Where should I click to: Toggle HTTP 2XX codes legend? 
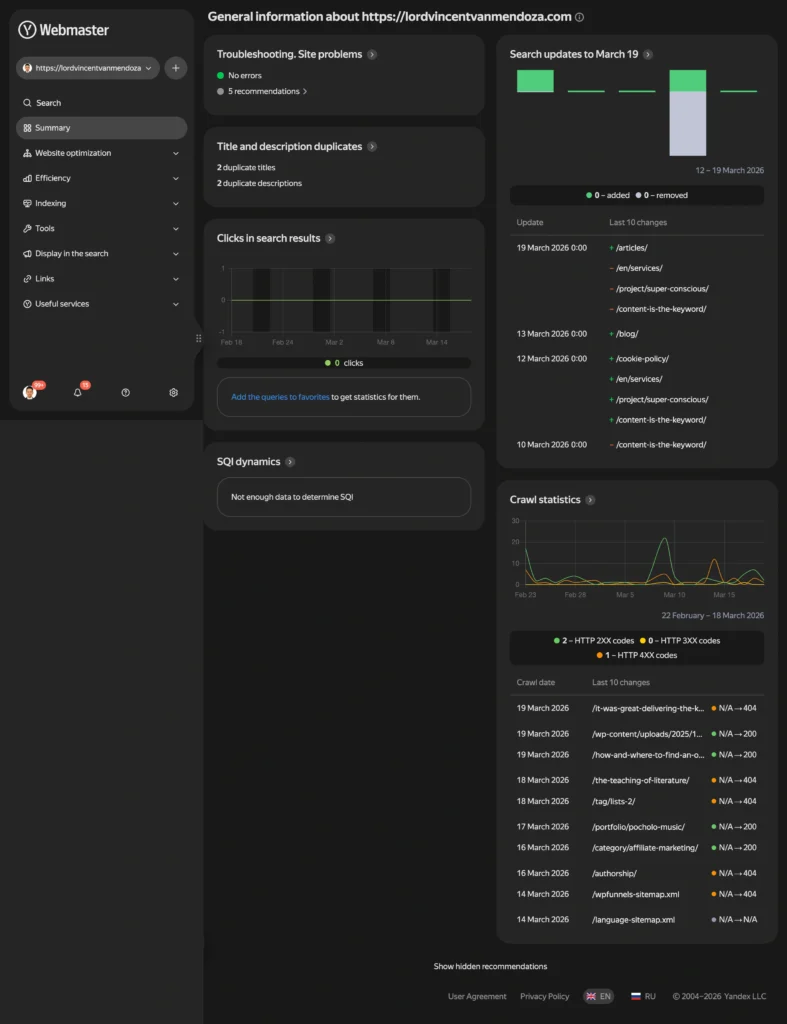(x=594, y=641)
